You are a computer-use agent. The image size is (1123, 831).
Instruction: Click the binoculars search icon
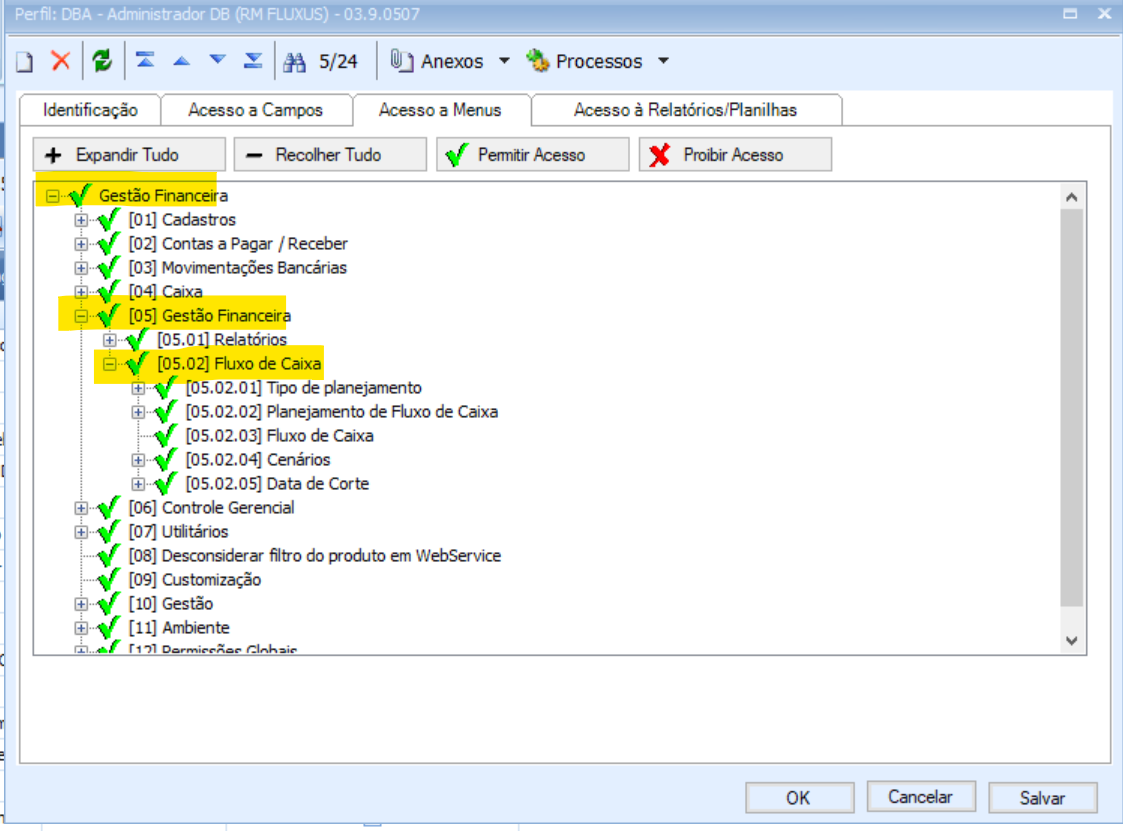coord(294,62)
